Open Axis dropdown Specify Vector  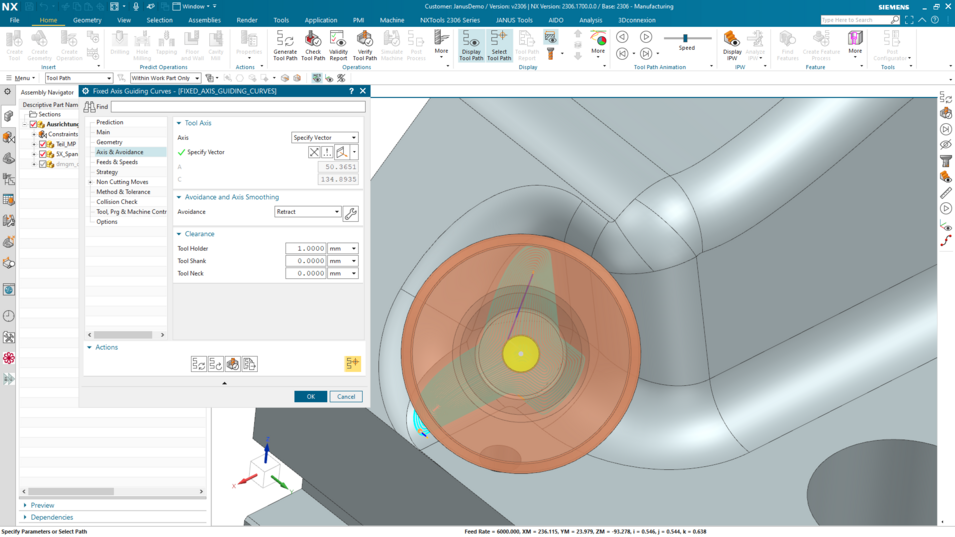(x=325, y=138)
